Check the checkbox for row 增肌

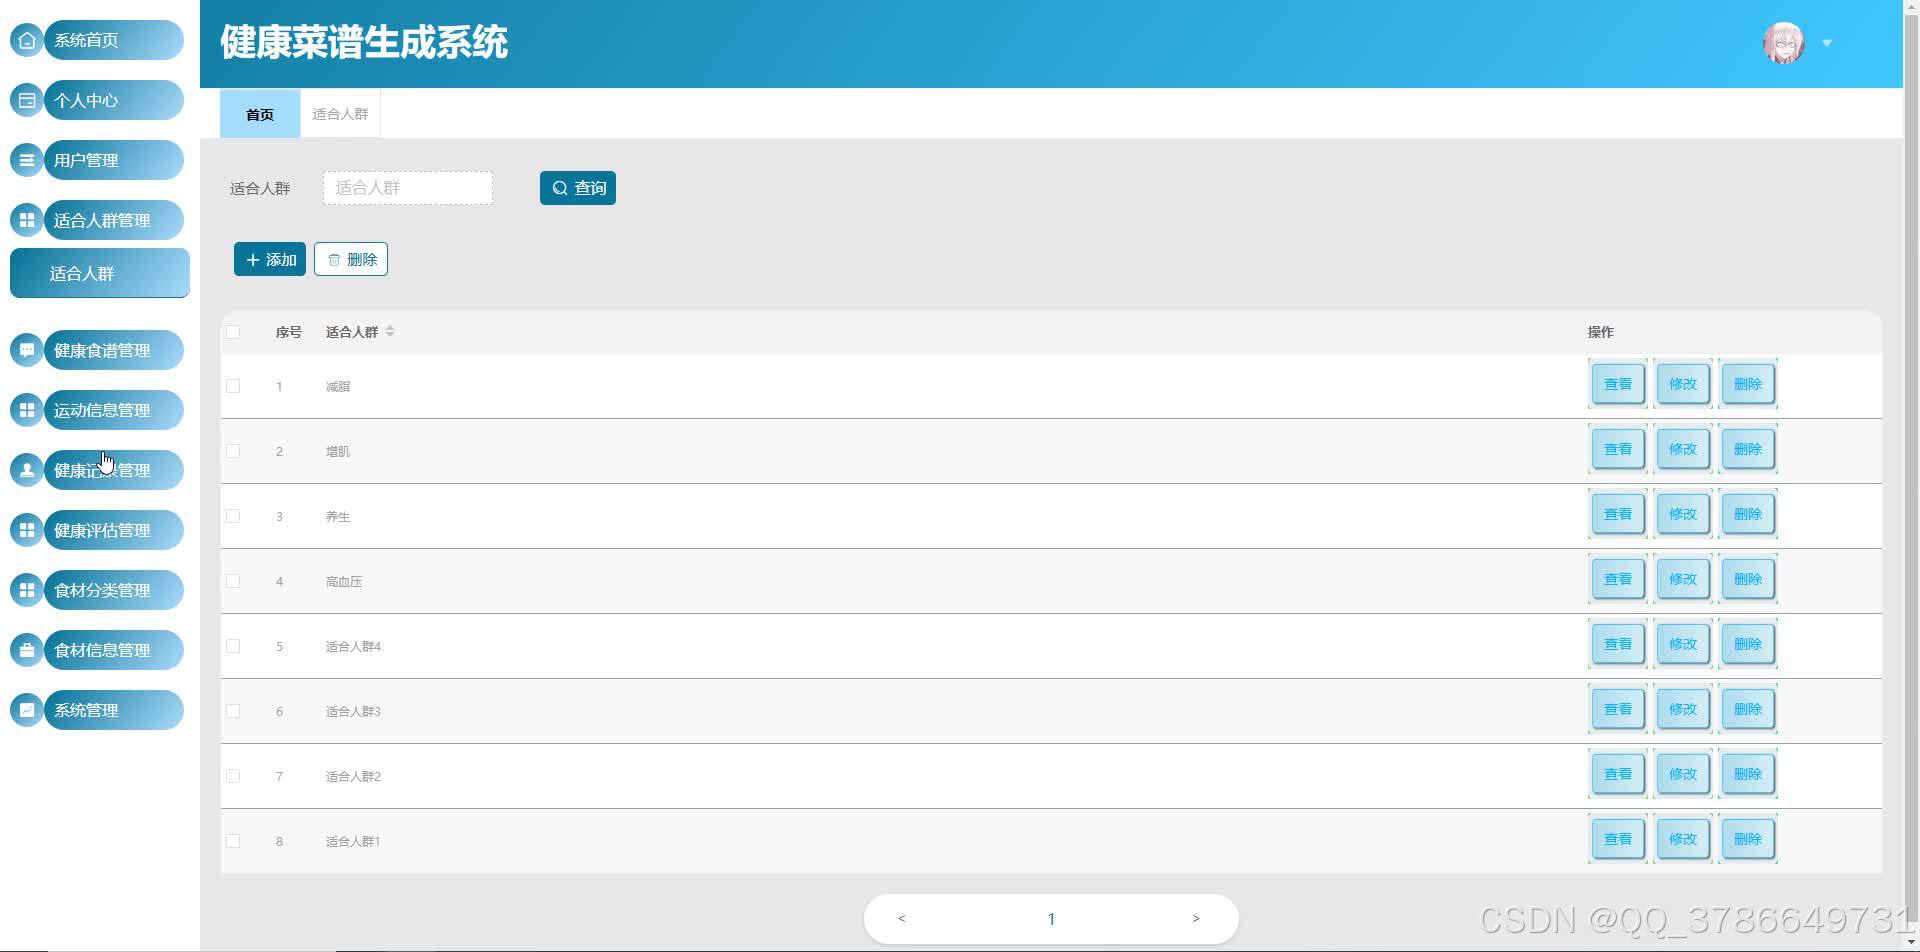233,451
